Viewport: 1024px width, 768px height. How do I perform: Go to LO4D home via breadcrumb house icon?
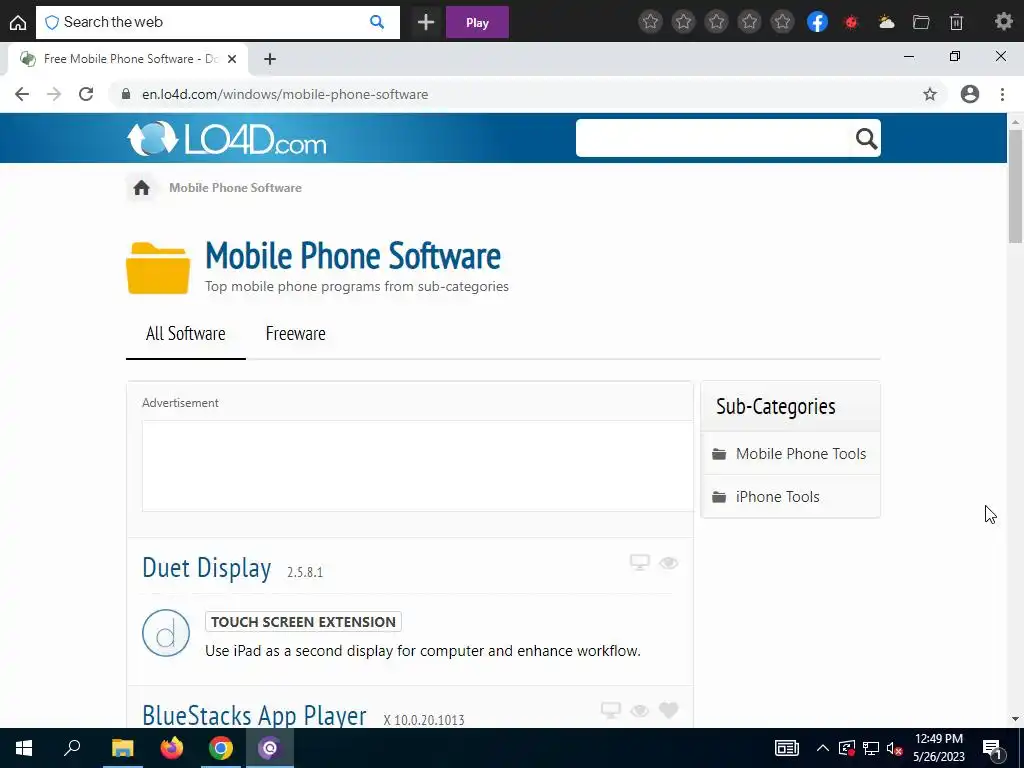141,188
